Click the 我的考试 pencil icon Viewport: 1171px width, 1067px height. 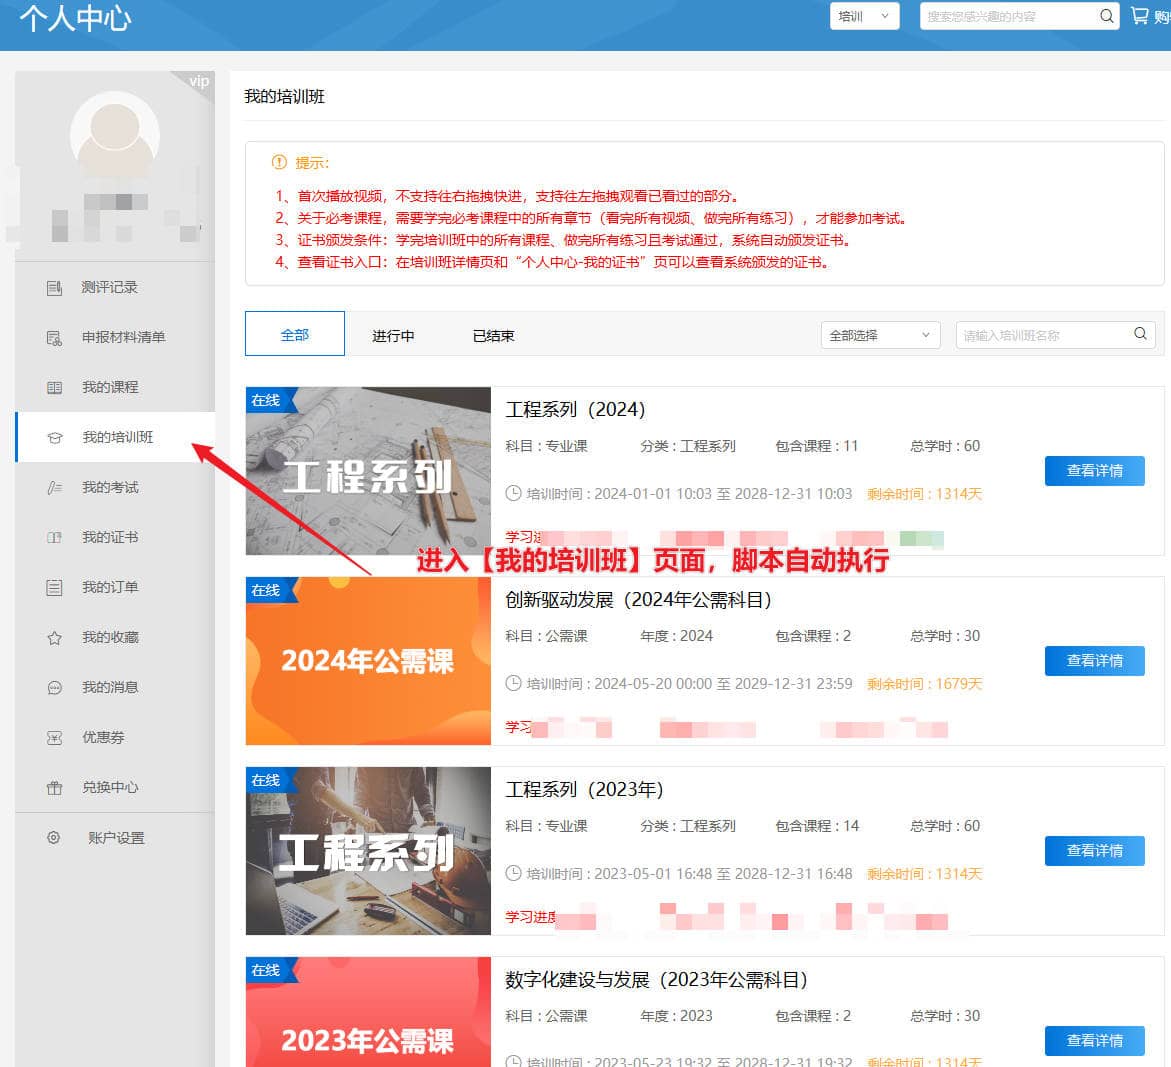55,488
